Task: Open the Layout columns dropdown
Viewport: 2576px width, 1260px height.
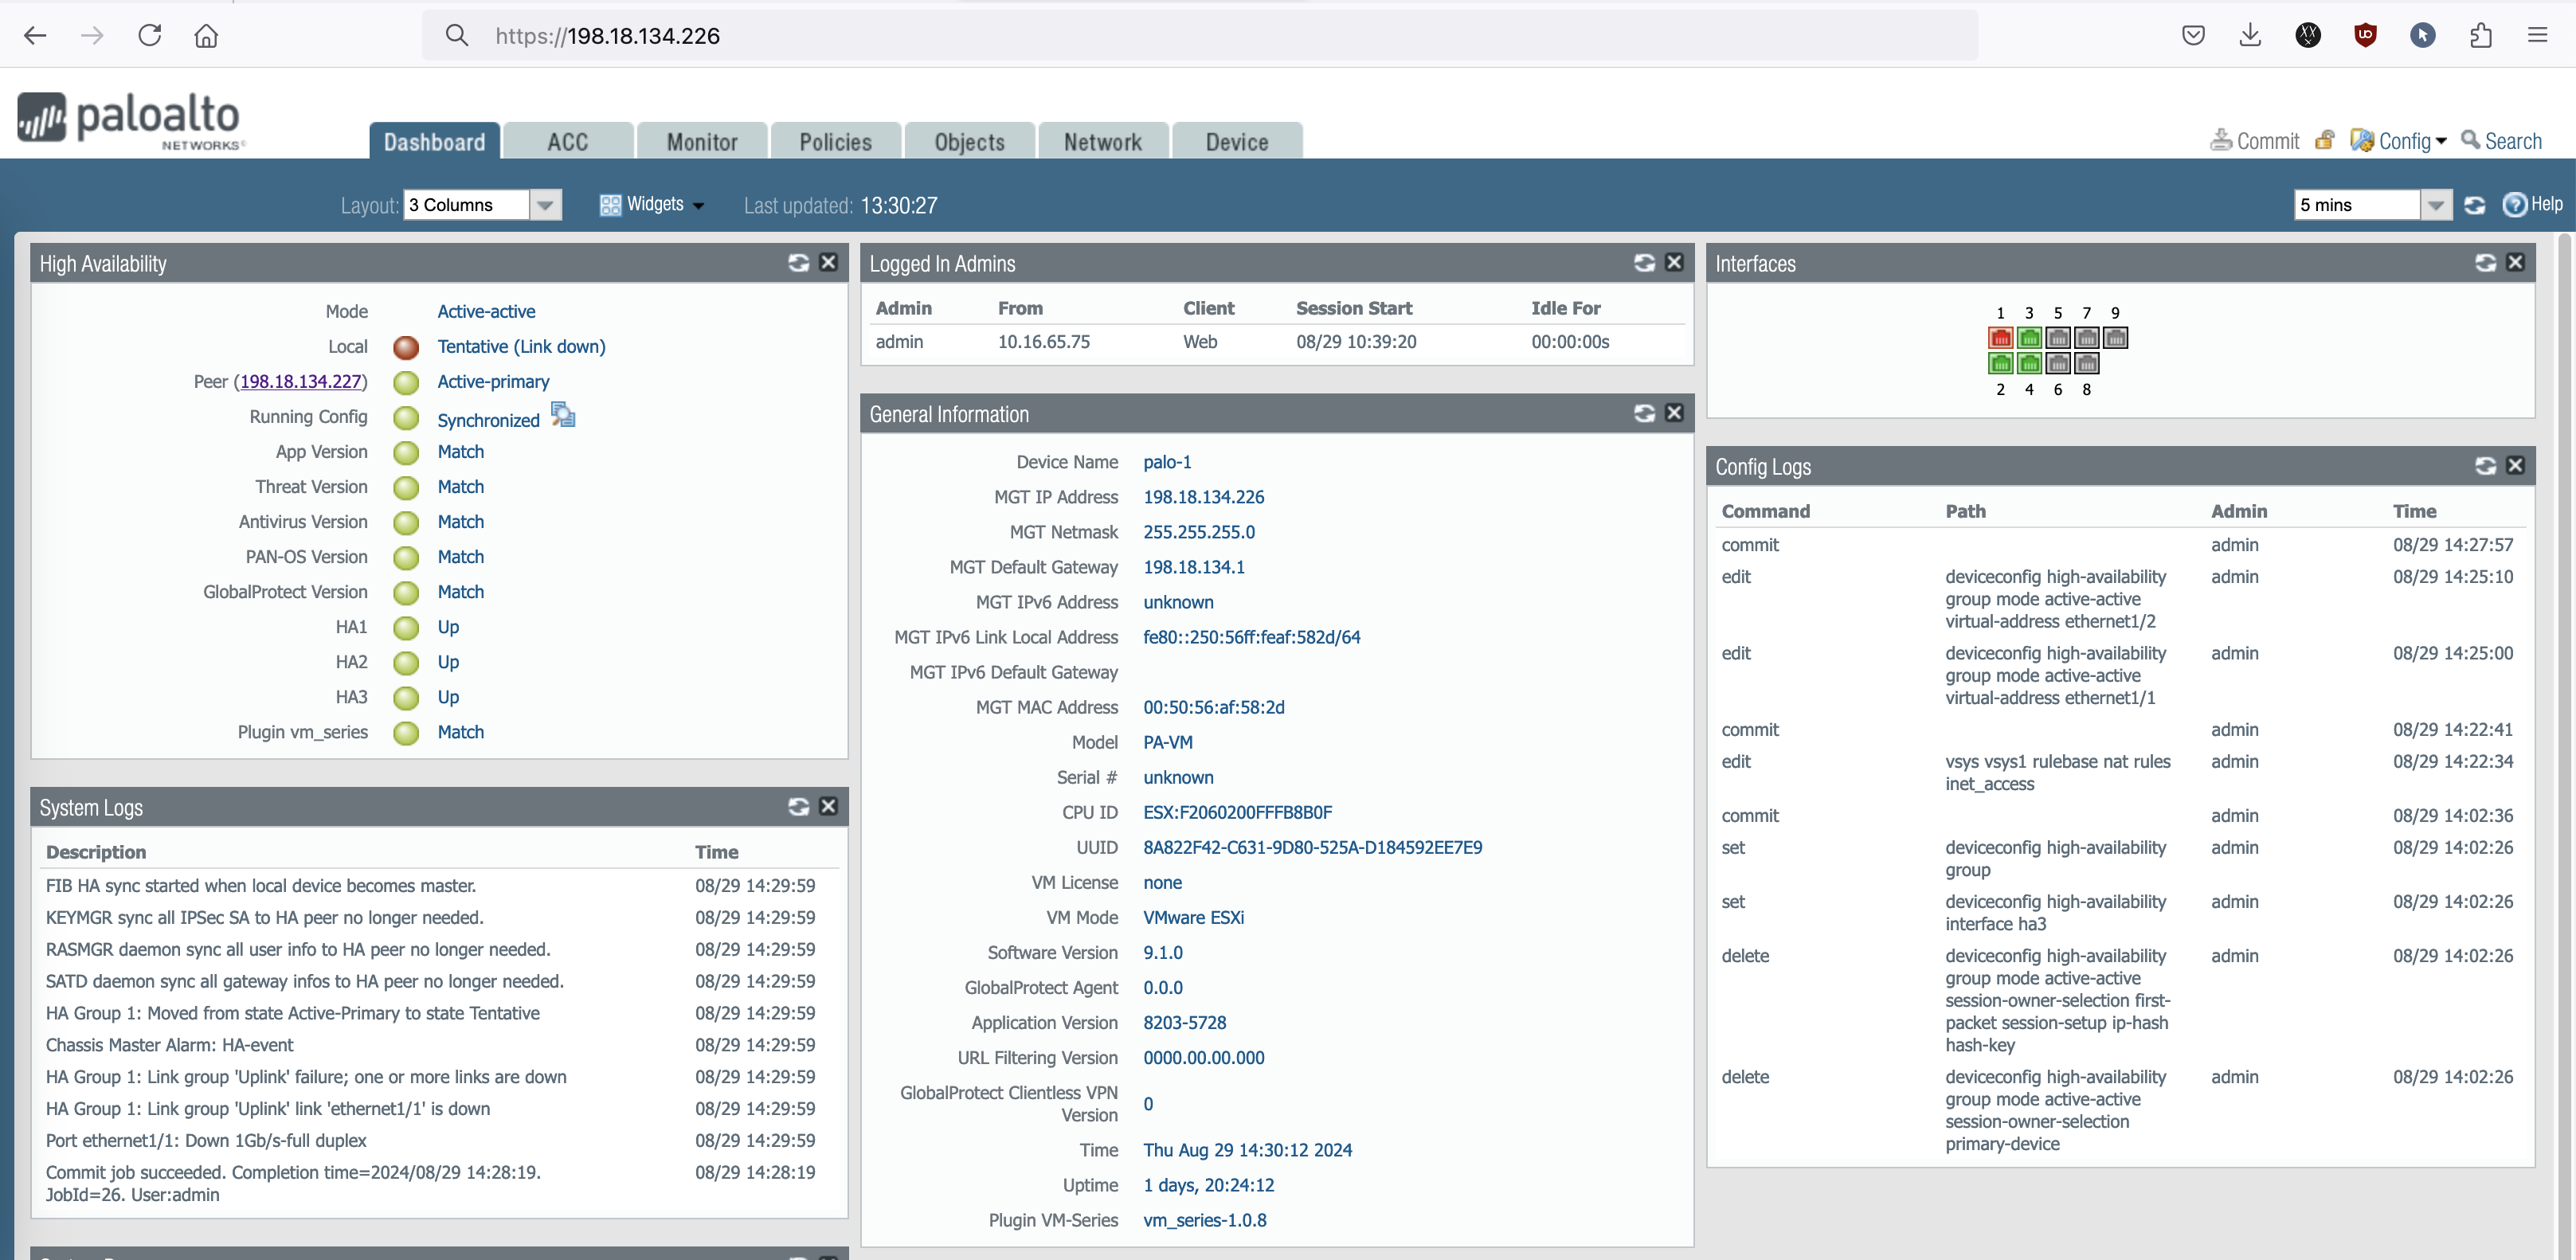Action: (x=545, y=205)
